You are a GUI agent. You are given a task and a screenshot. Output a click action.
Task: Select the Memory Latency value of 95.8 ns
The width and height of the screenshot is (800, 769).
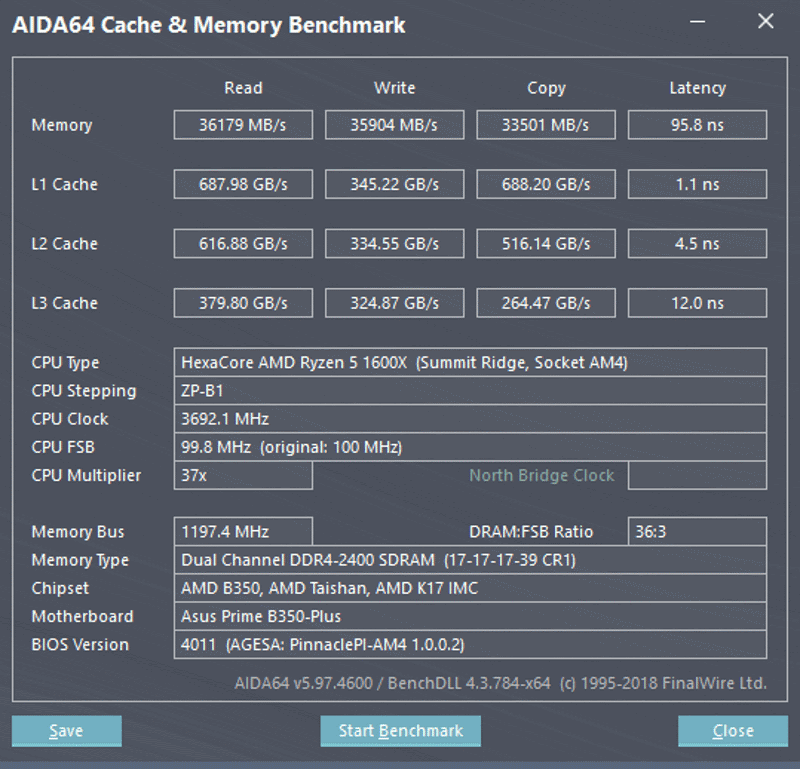coord(696,124)
